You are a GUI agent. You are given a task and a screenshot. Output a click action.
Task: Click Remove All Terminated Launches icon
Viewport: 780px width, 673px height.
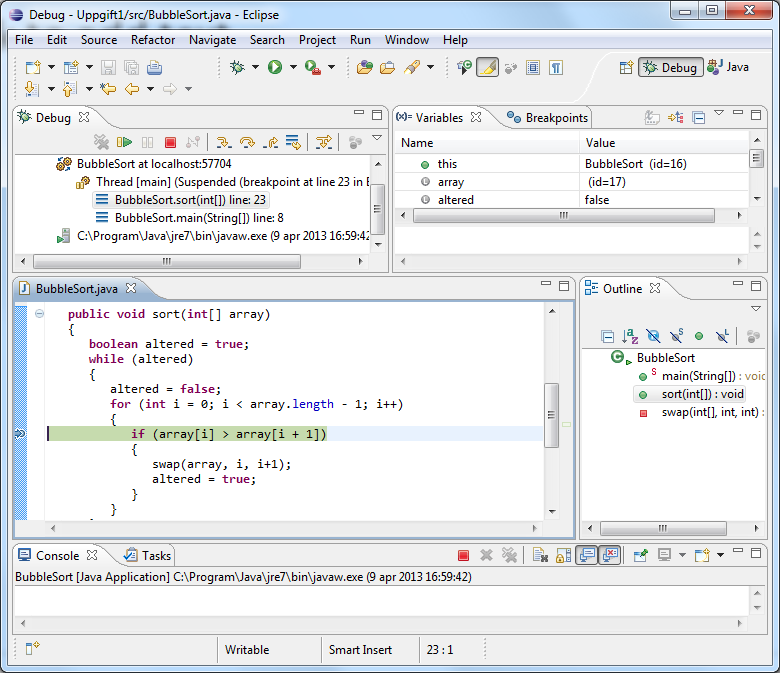(101, 143)
